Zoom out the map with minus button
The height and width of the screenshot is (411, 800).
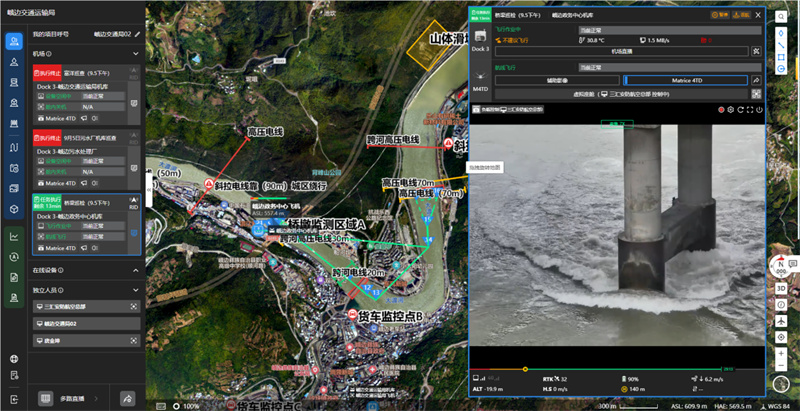(x=781, y=366)
